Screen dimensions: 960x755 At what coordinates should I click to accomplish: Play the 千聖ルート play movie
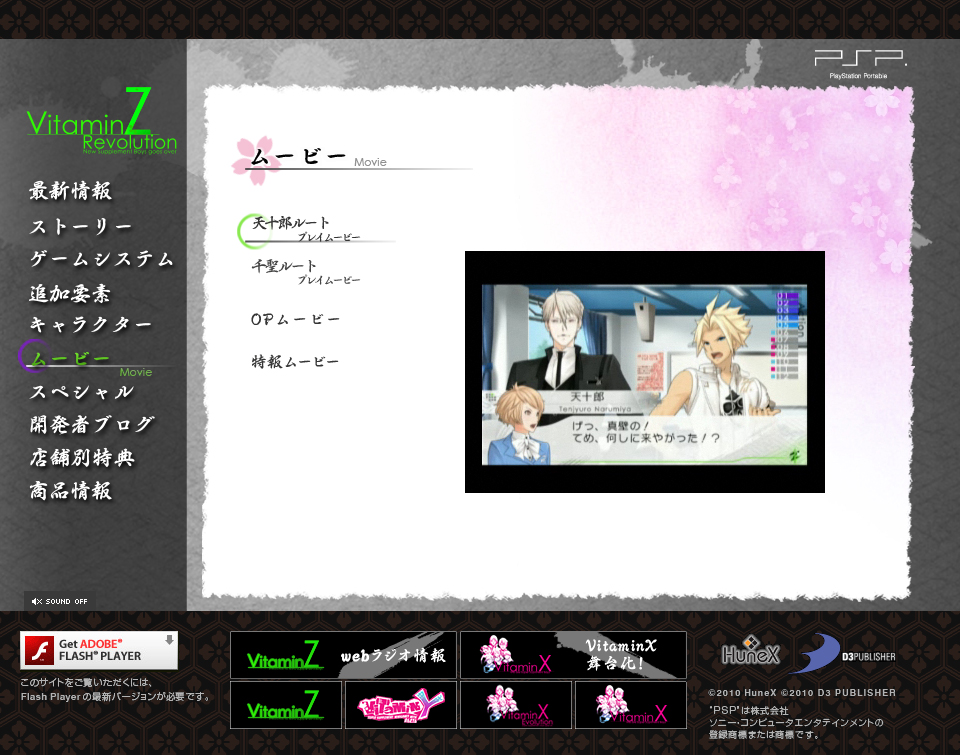[x=306, y=271]
